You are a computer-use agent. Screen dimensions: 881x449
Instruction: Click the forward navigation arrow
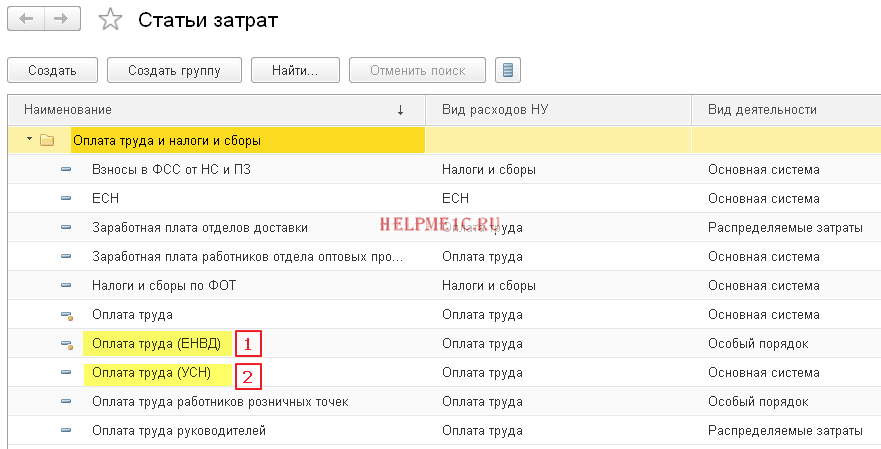click(x=61, y=19)
